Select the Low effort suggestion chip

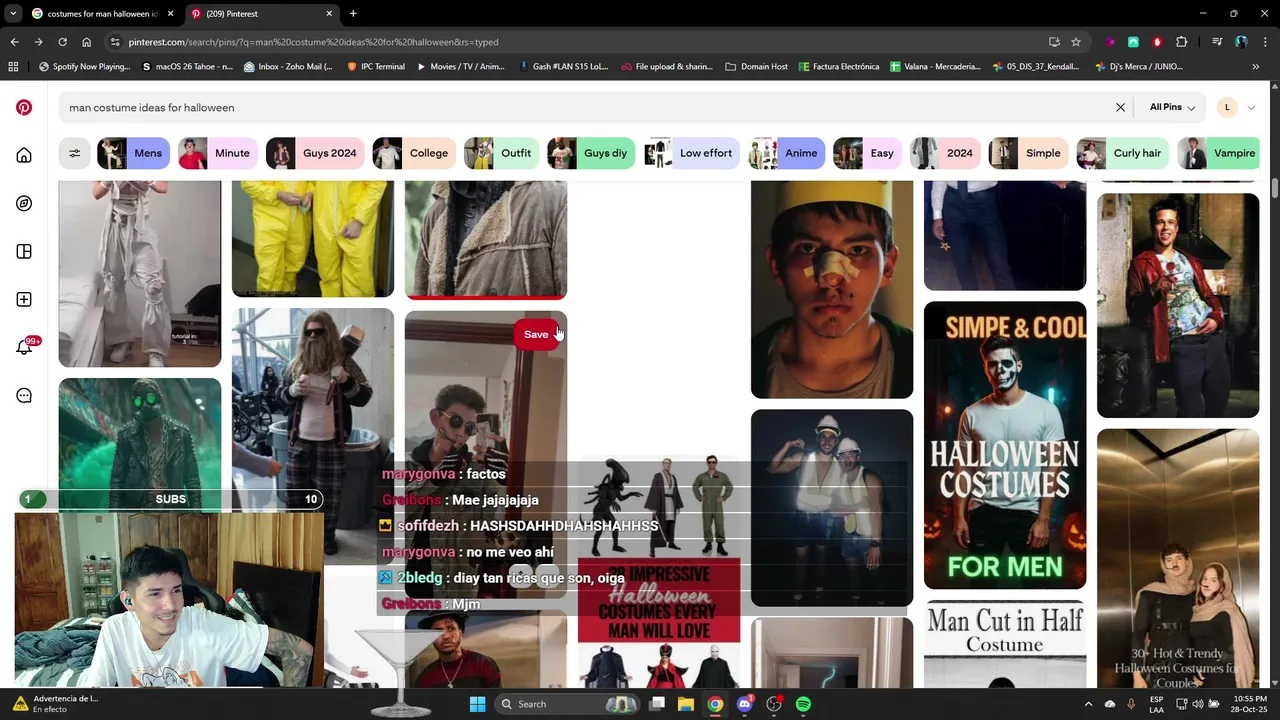coord(691,153)
